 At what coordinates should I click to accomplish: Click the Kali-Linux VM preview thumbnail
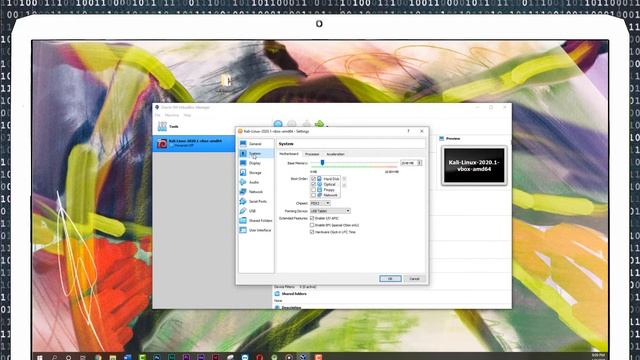[x=474, y=165]
